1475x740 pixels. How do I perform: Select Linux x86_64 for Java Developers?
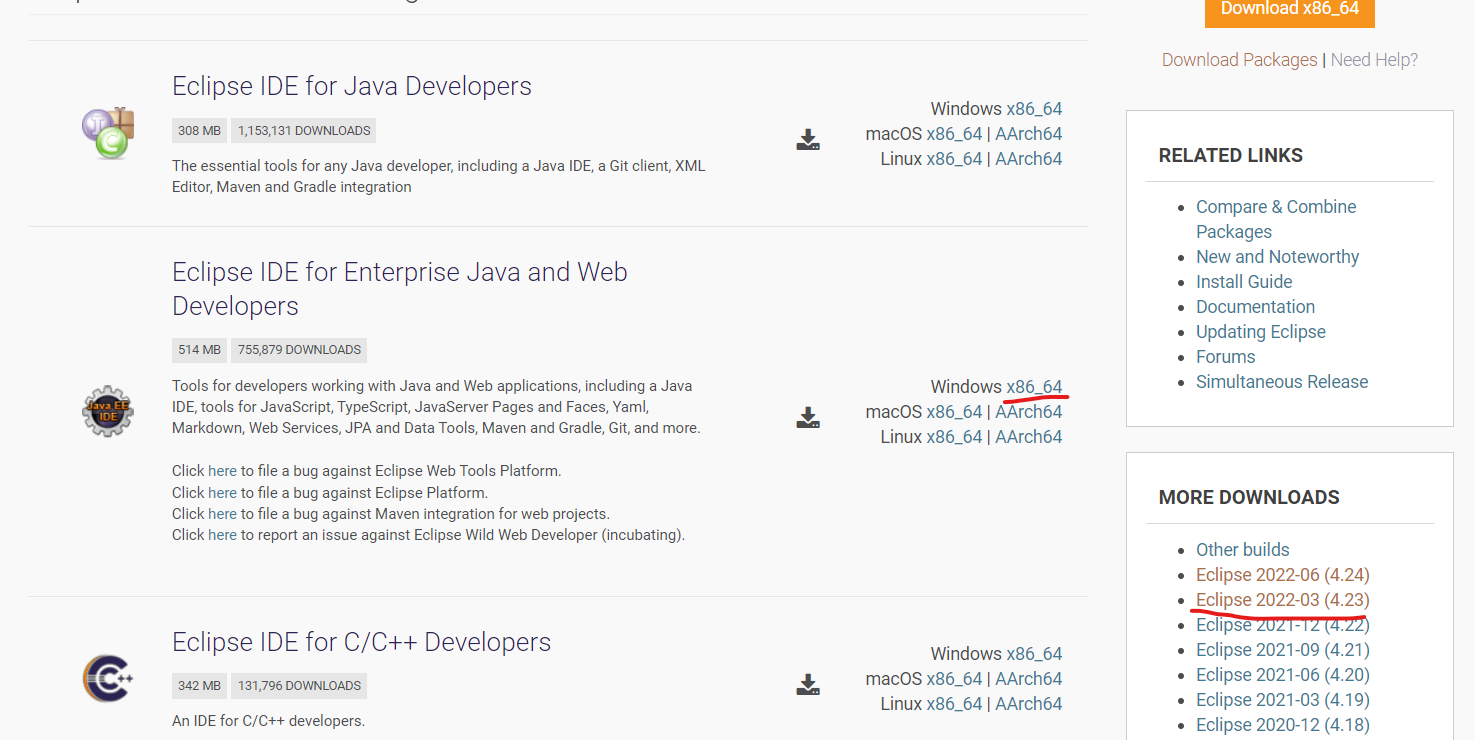[x=955, y=159]
